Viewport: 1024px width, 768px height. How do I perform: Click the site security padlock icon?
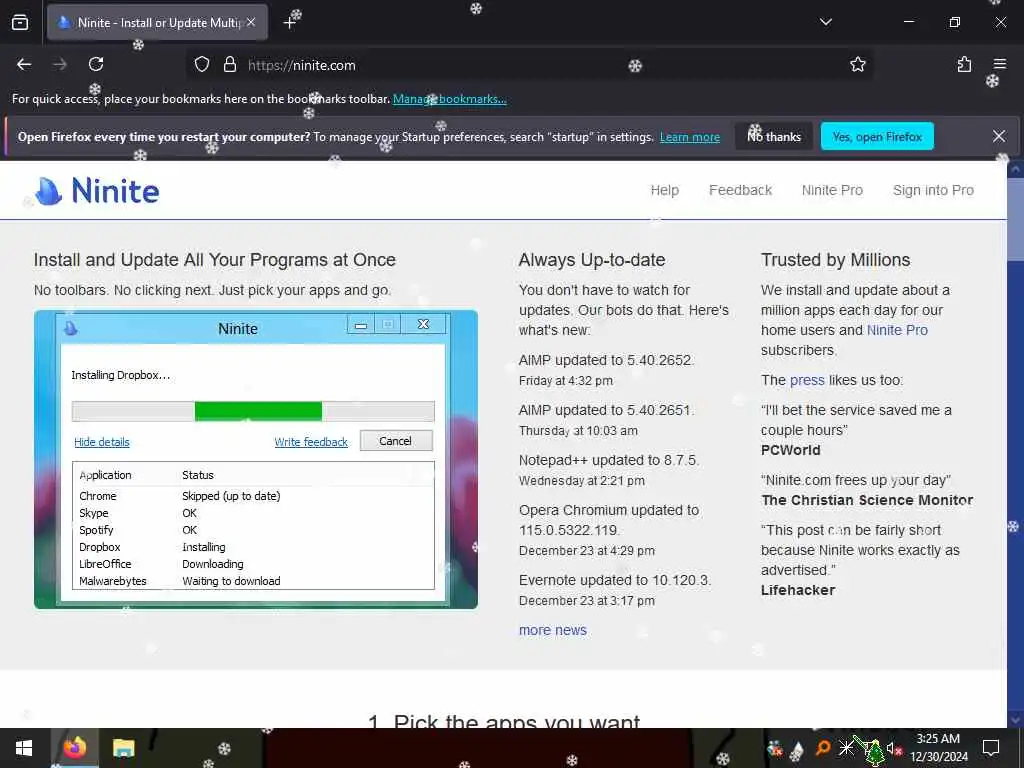pyautogui.click(x=230, y=65)
